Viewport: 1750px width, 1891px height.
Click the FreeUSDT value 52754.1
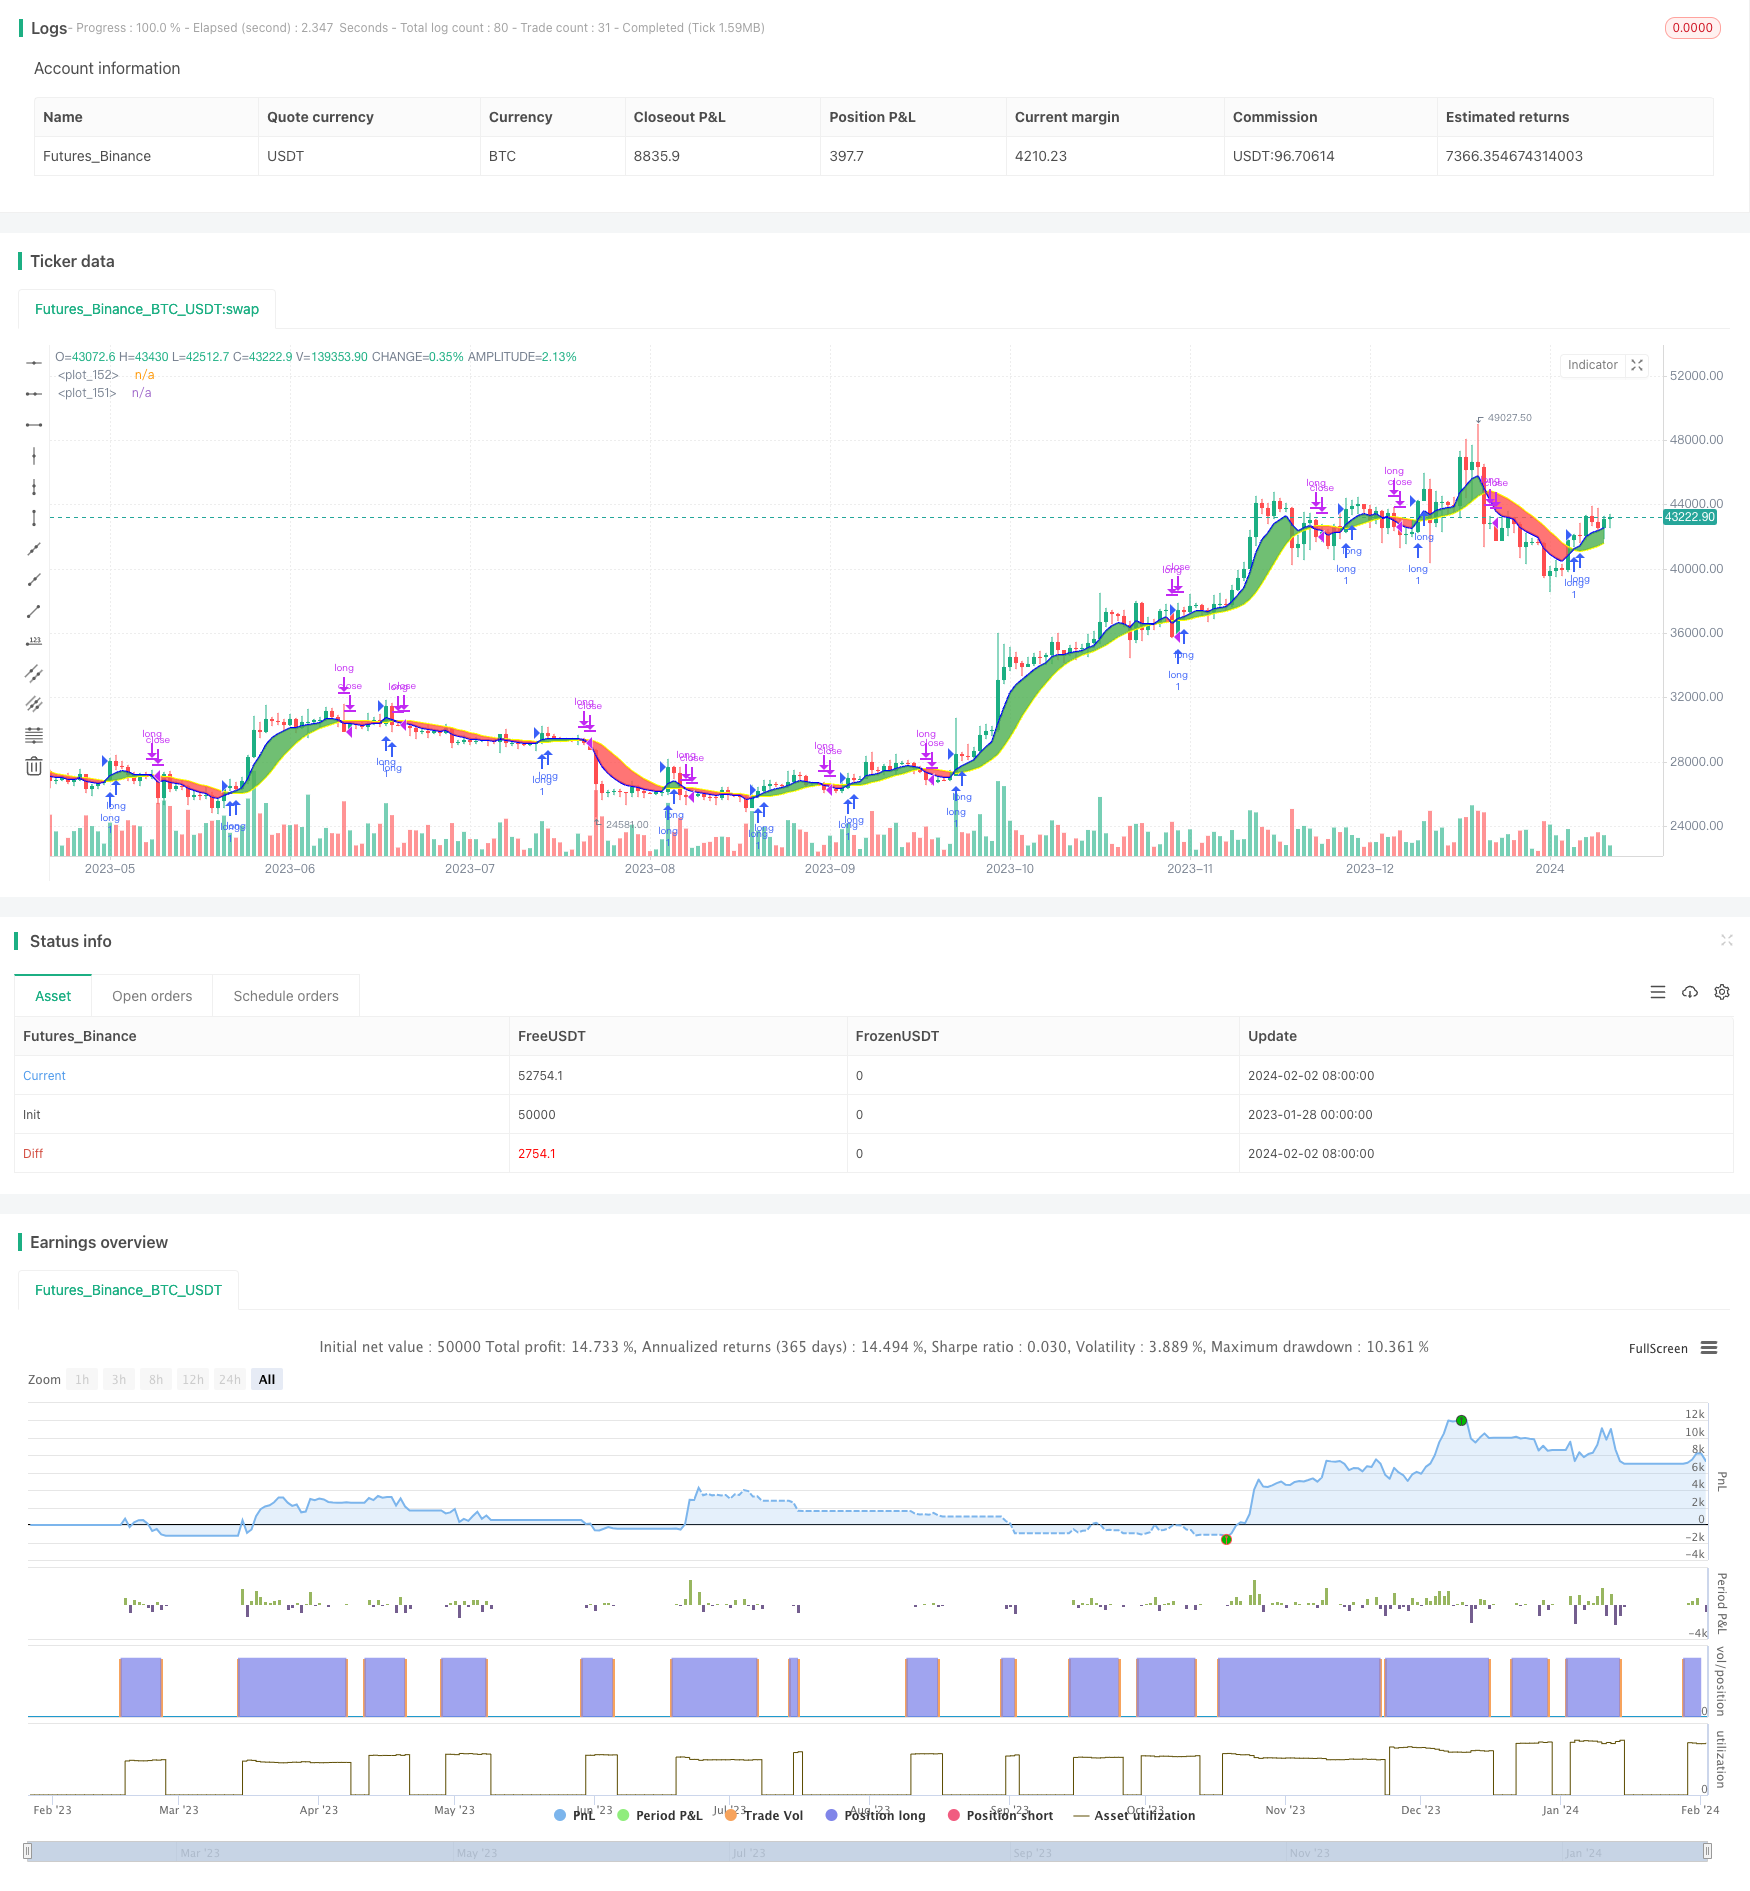pyautogui.click(x=540, y=1076)
